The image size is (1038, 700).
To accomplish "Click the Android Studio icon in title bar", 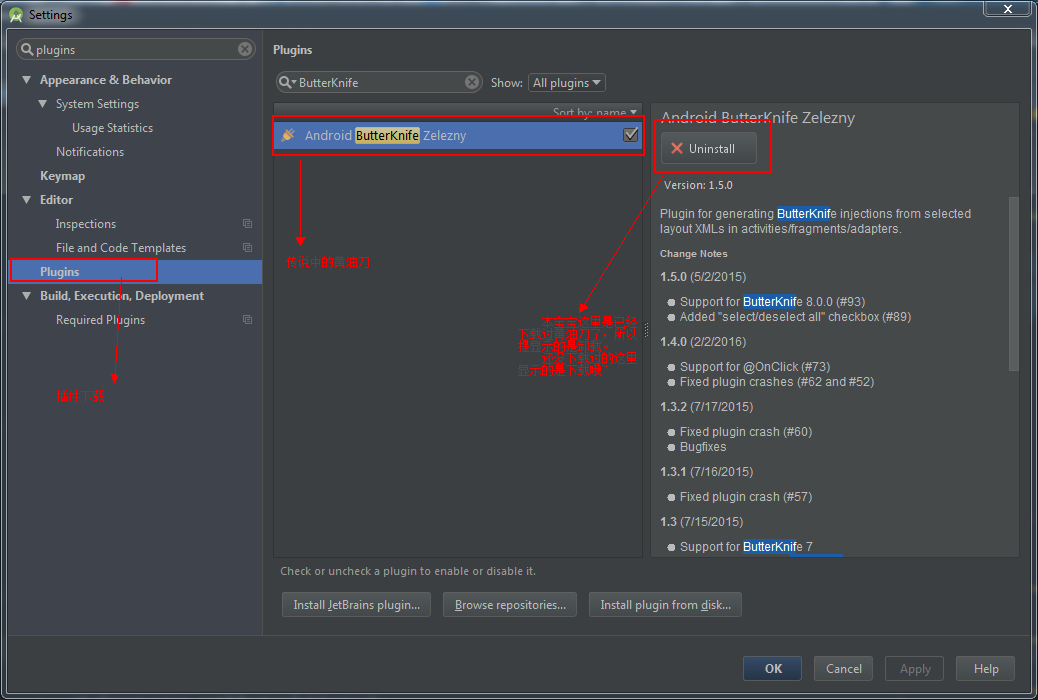I will click(x=16, y=15).
